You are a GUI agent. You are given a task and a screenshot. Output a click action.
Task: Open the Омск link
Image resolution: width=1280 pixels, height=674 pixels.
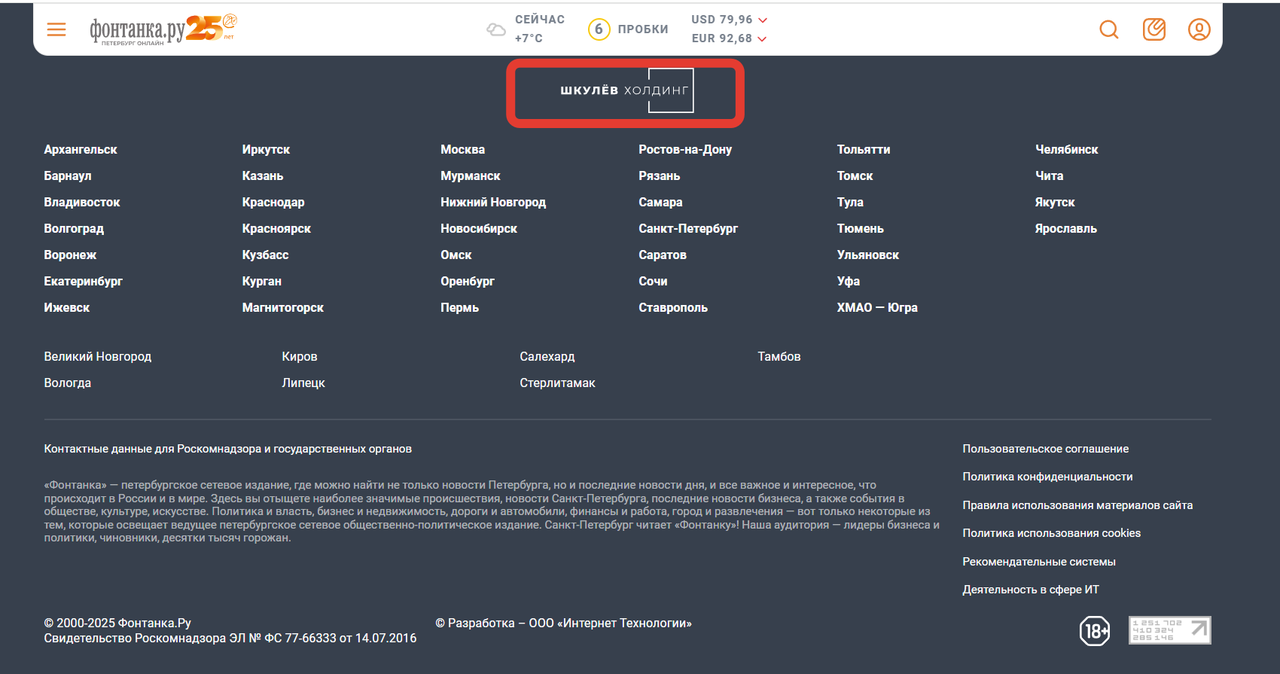tap(456, 255)
